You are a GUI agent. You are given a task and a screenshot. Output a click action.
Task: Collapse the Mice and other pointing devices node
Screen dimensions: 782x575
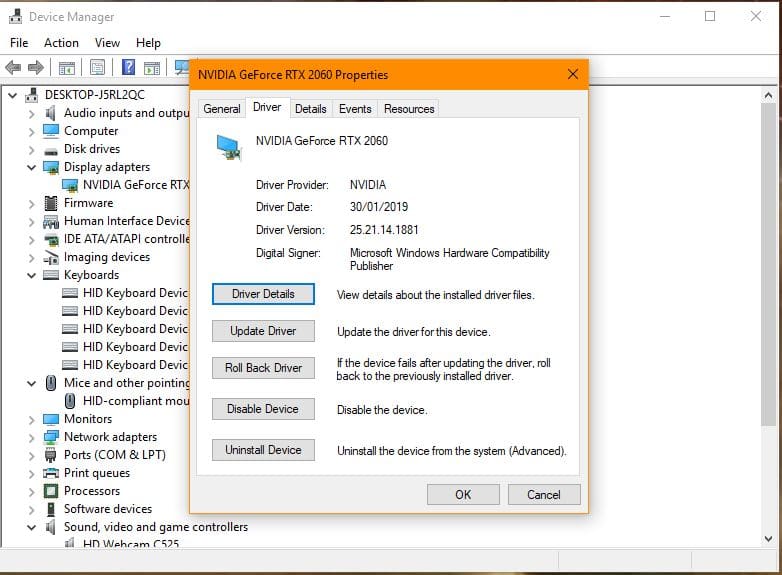pyautogui.click(x=31, y=383)
